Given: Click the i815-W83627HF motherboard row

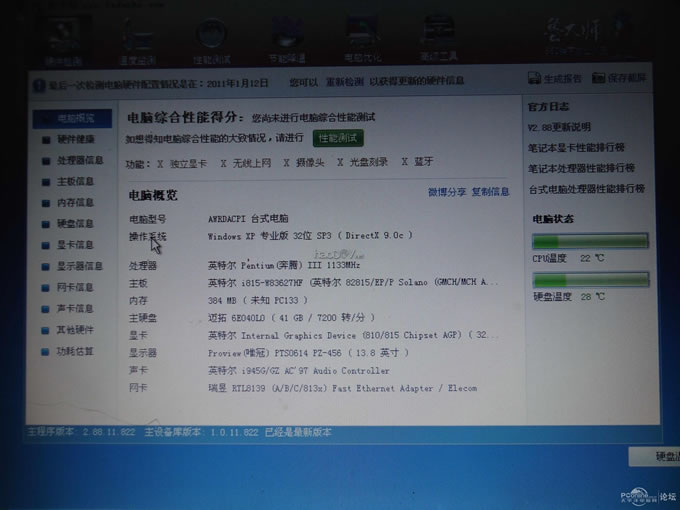Looking at the screenshot, I should click(353, 282).
